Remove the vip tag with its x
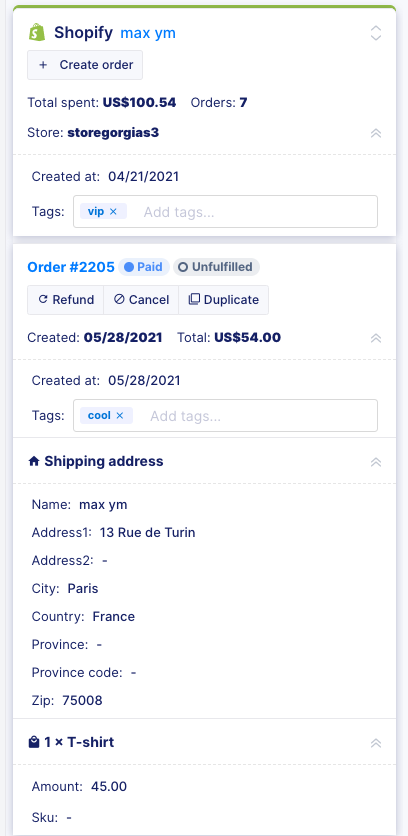 coord(113,212)
